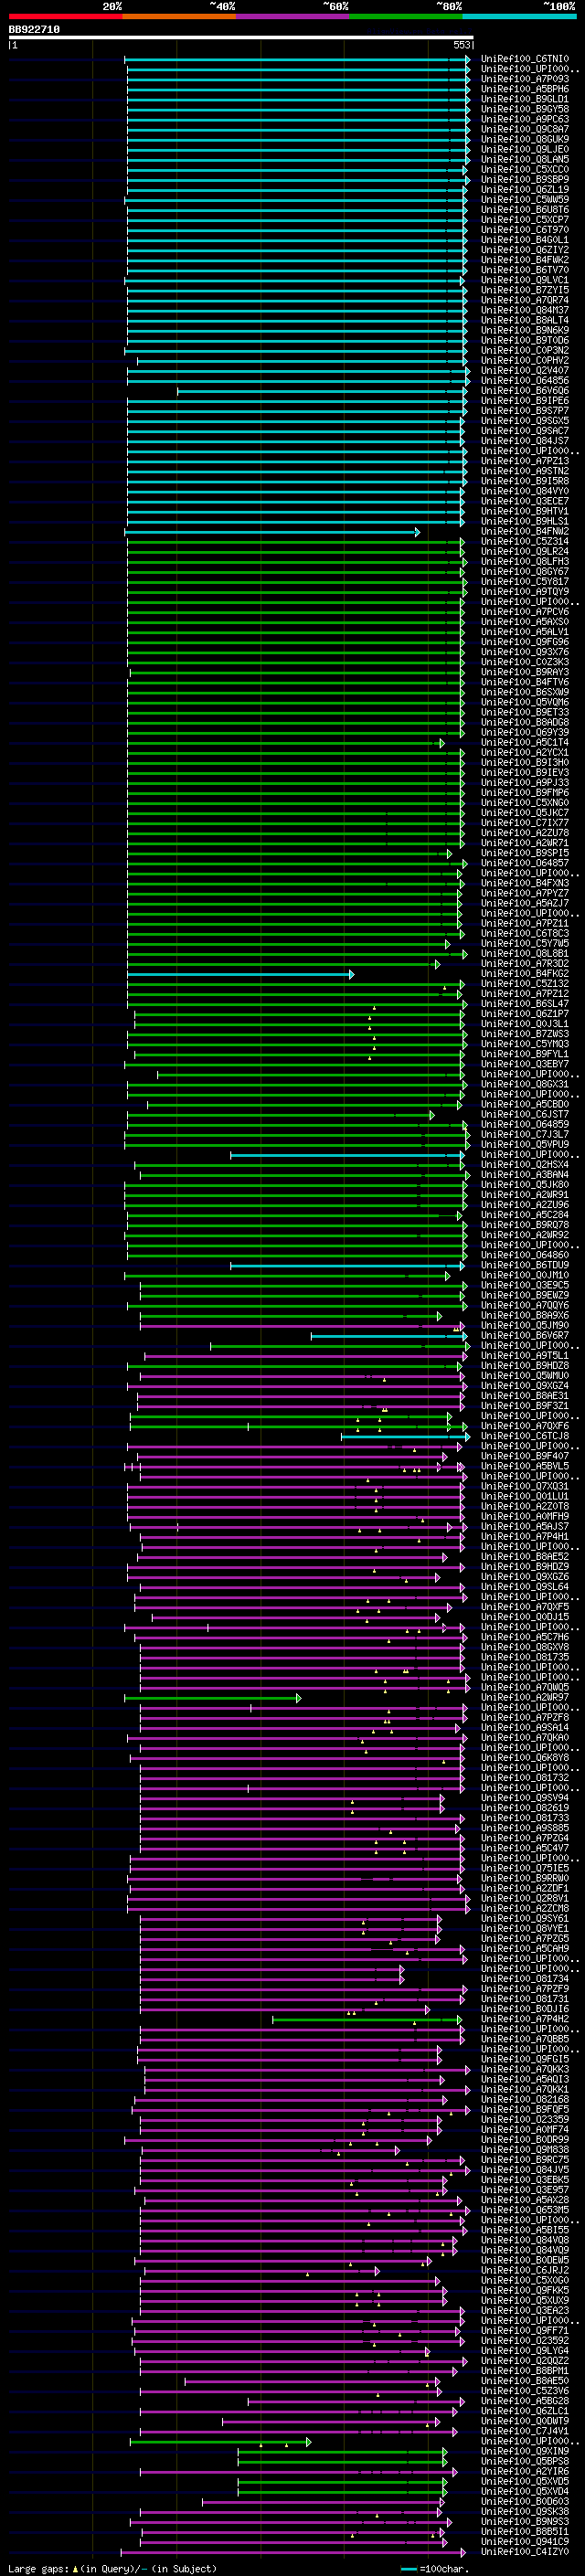Image resolution: width=585 pixels, height=2576 pixels.
Task: Select hit UniRef100_B6V6Q6
Action: pyautogui.click(x=525, y=390)
